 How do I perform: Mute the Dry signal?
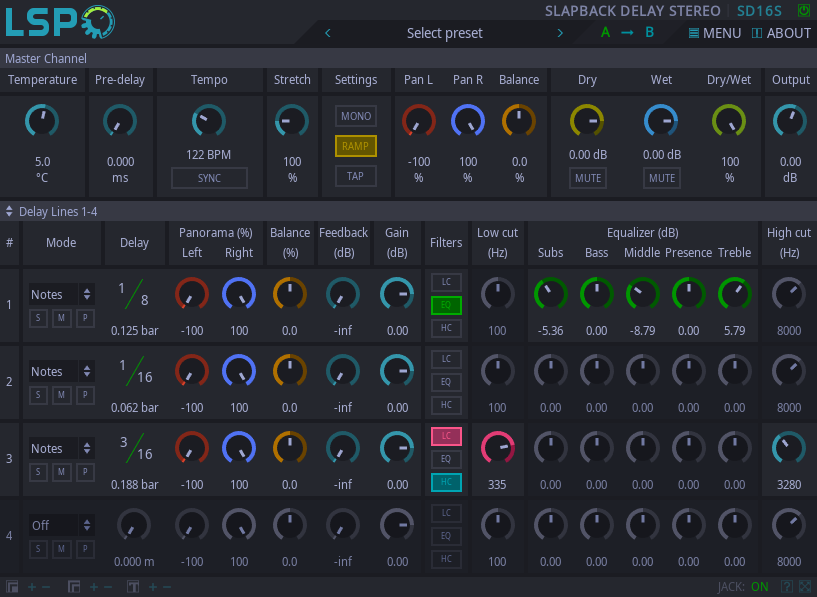coord(588,178)
